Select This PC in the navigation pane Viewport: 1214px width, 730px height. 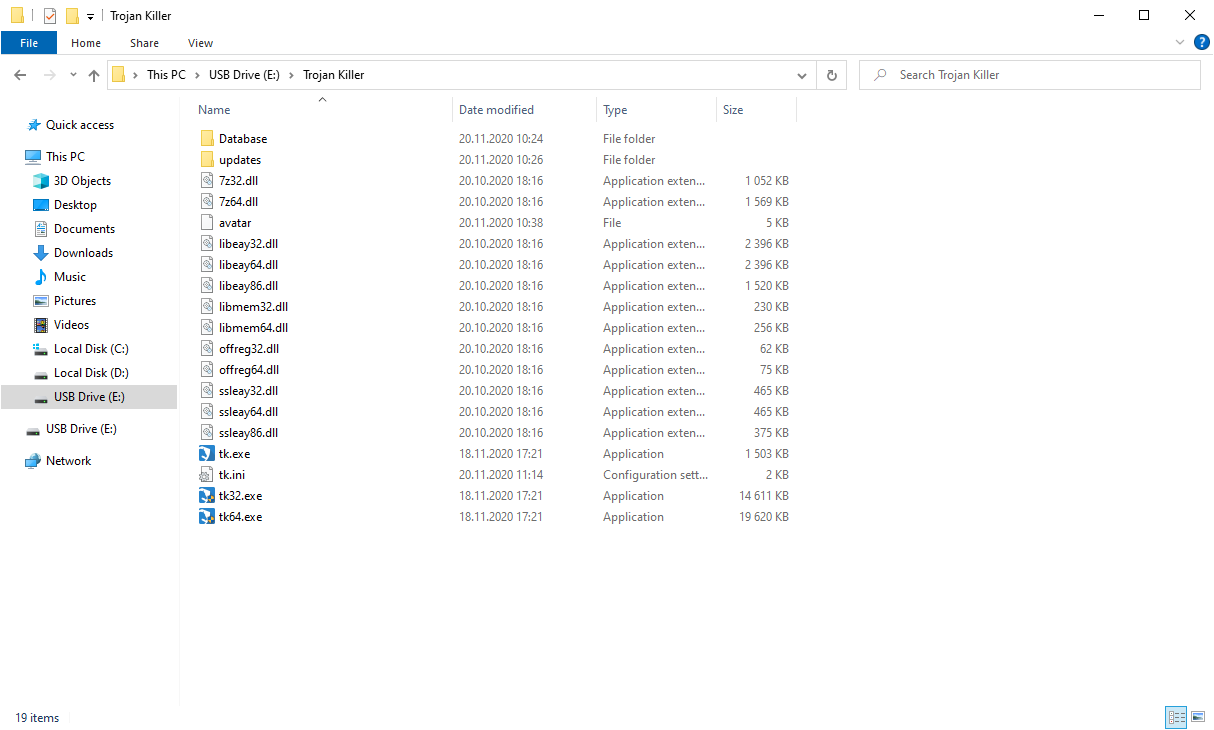click(65, 157)
